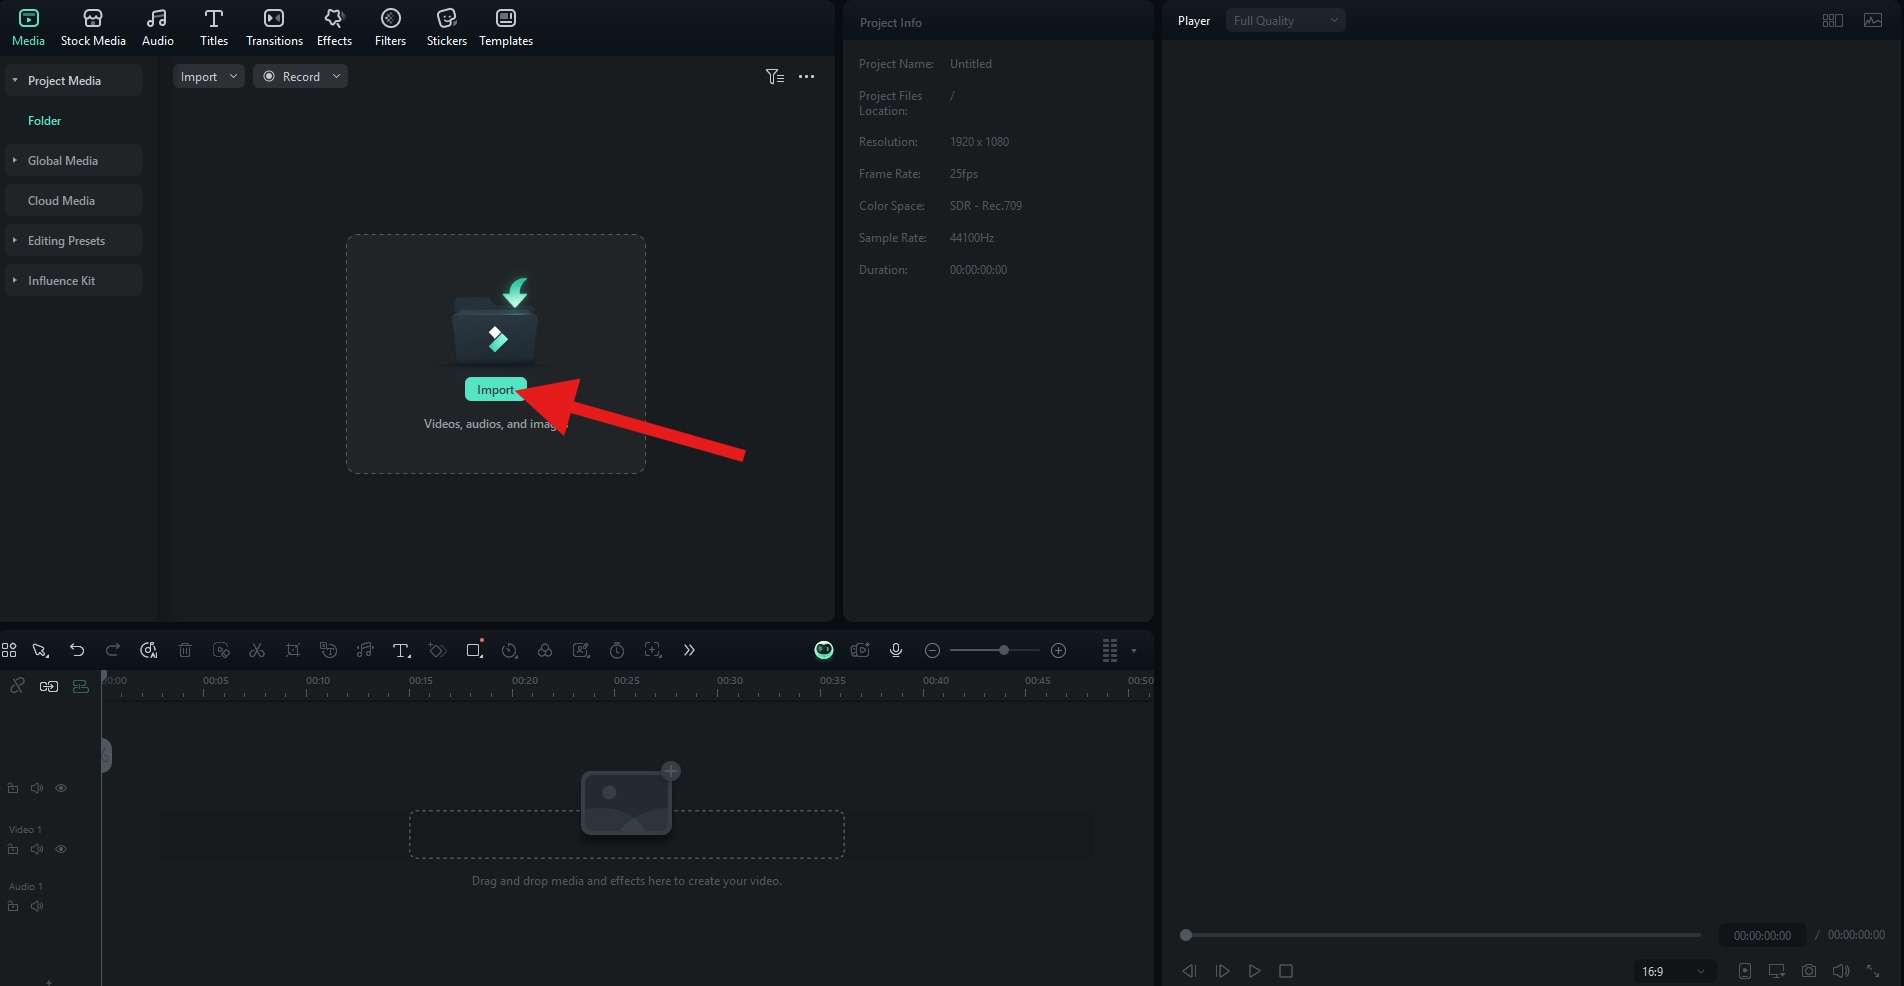Click the timeline 00:20 ruler mark
This screenshot has width=1904, height=986.
pyautogui.click(x=524, y=681)
